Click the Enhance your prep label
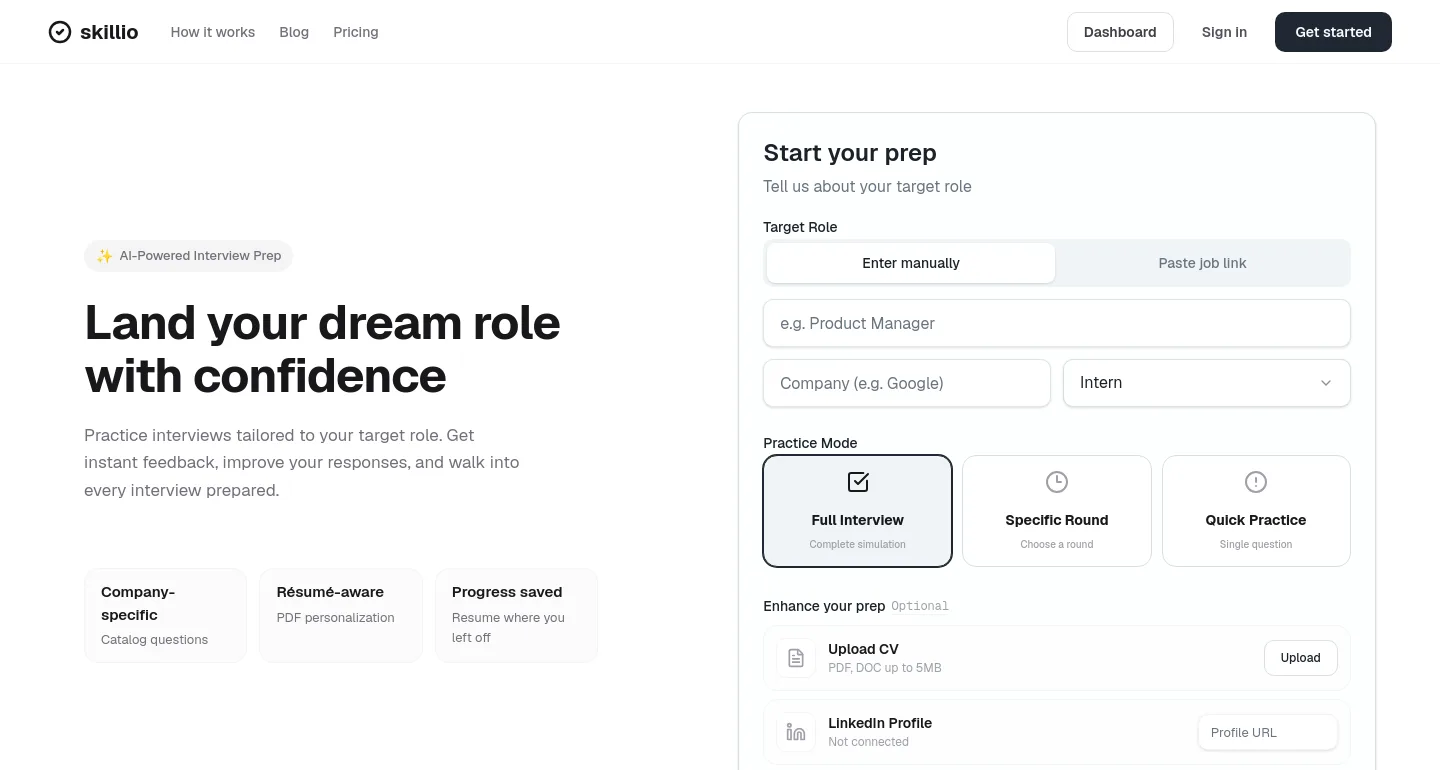This screenshot has width=1440, height=770. 824,606
